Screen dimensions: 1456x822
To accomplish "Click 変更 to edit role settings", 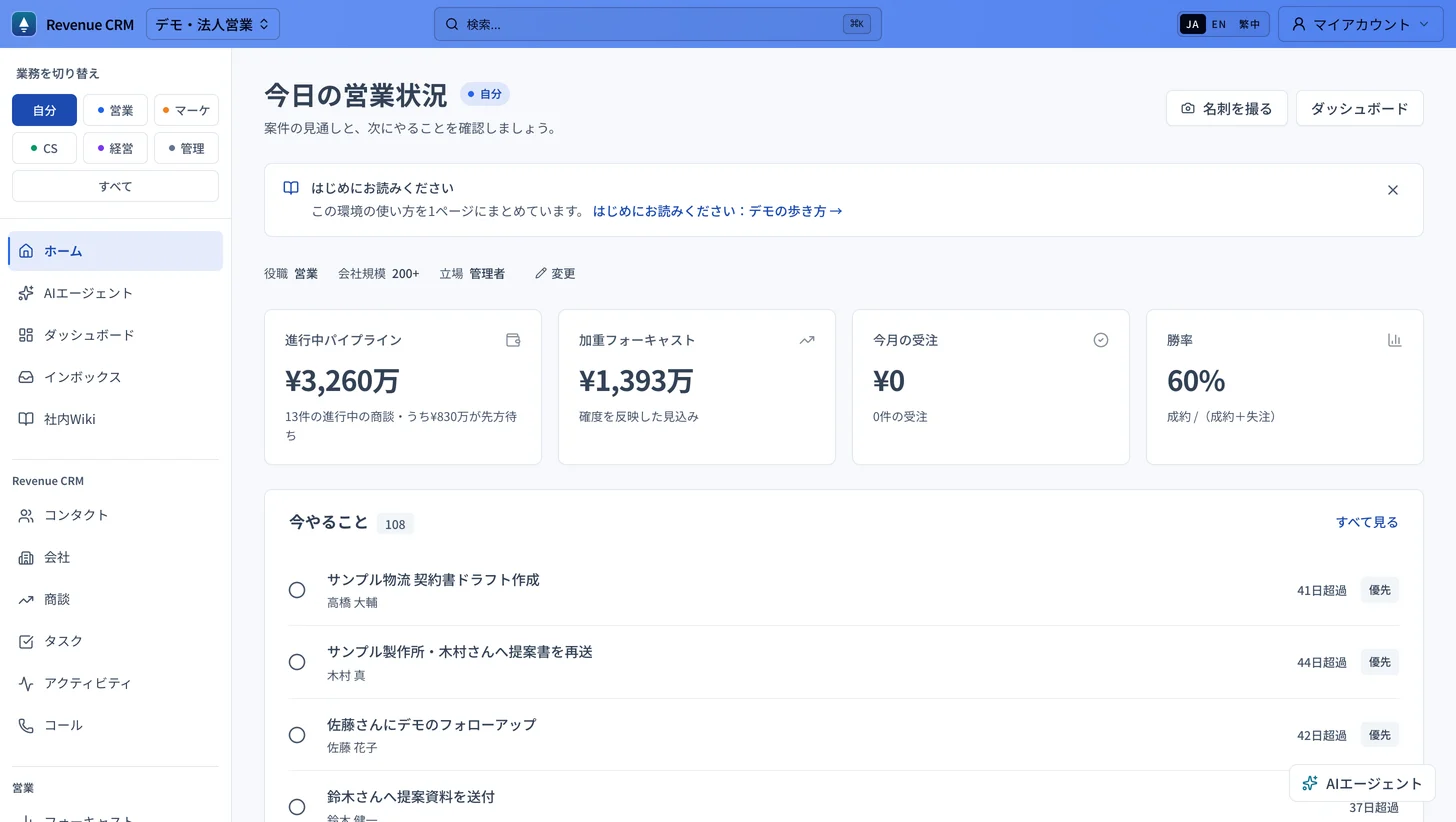I will [555, 273].
